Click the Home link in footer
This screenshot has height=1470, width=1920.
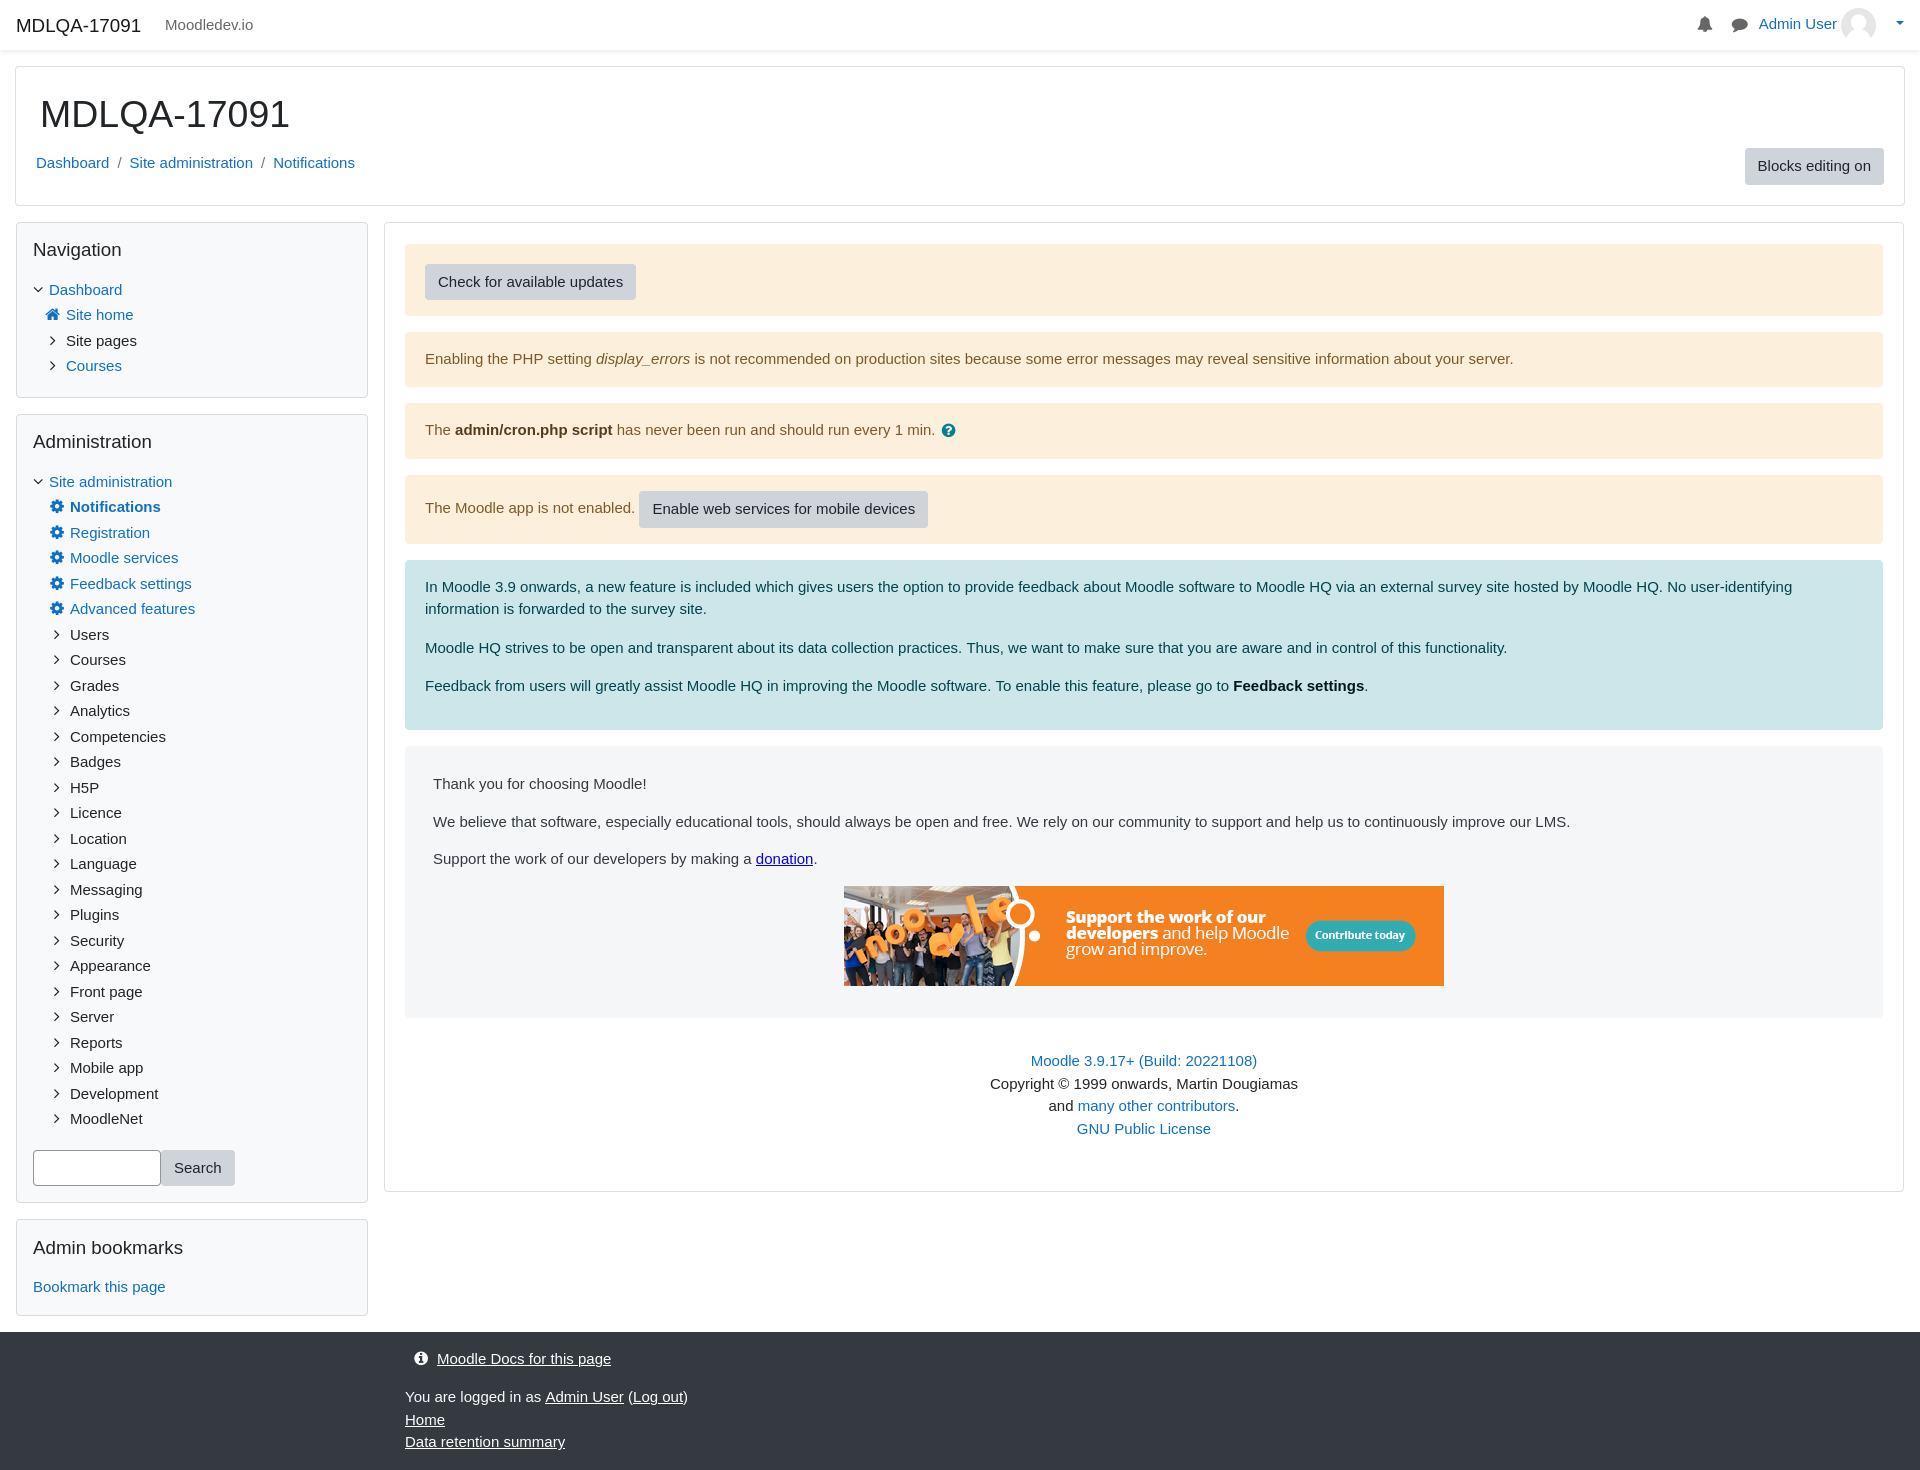[x=425, y=1420]
